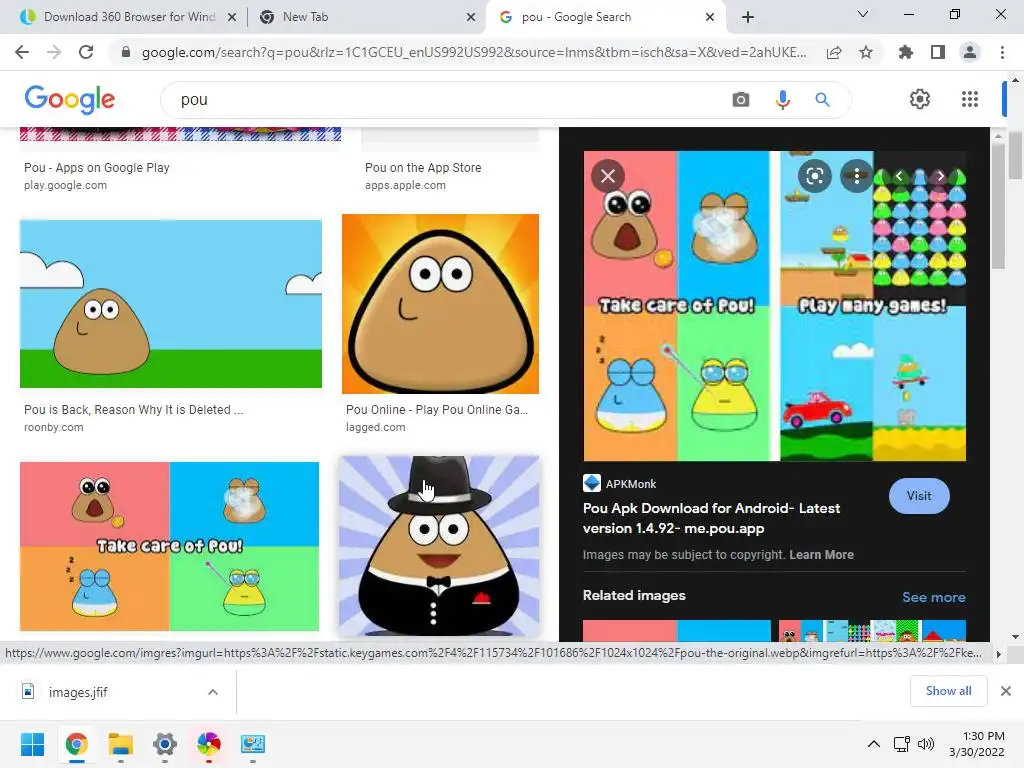Click Show all downloads
Screen dimensions: 1024x768
pos(948,691)
